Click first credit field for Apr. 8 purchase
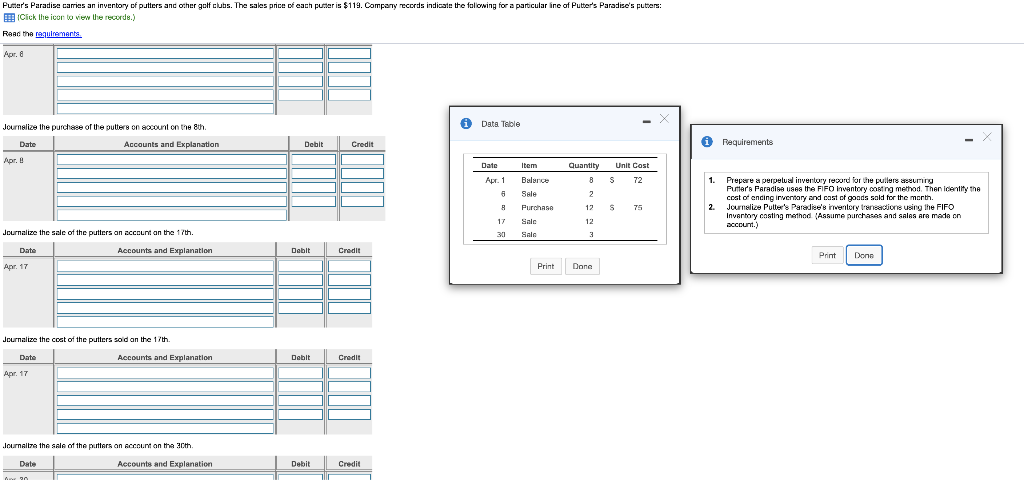The image size is (1024, 484). click(362, 159)
